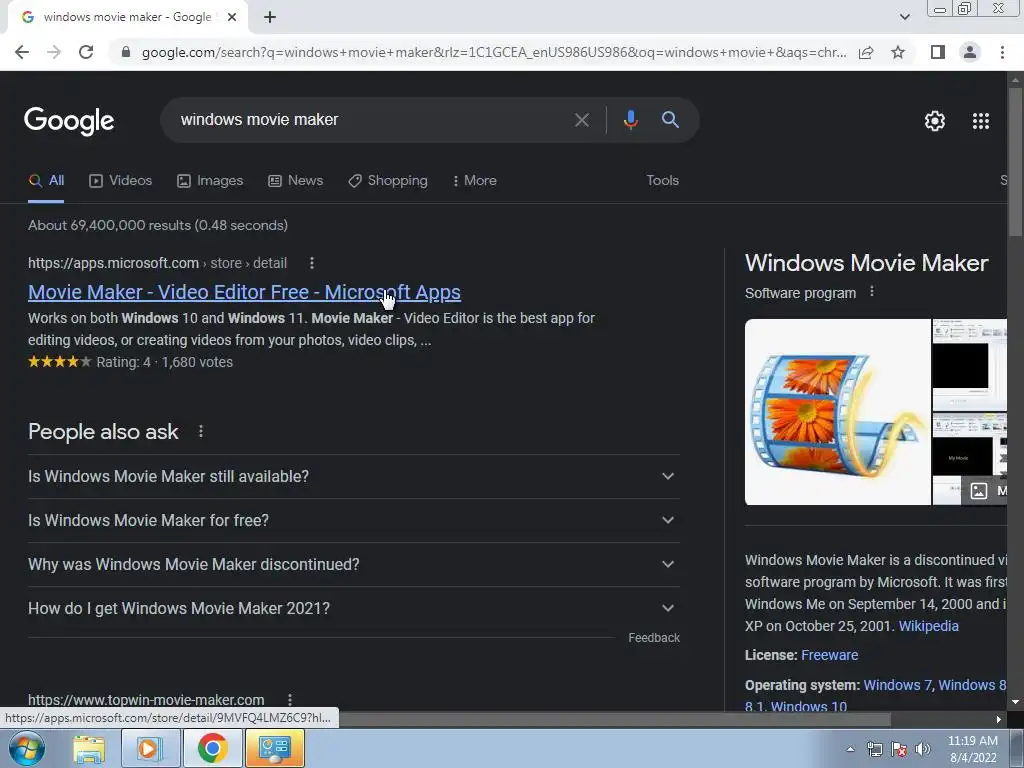Open Action Center flag icon
Screen dimensions: 1024x768
click(x=899, y=749)
